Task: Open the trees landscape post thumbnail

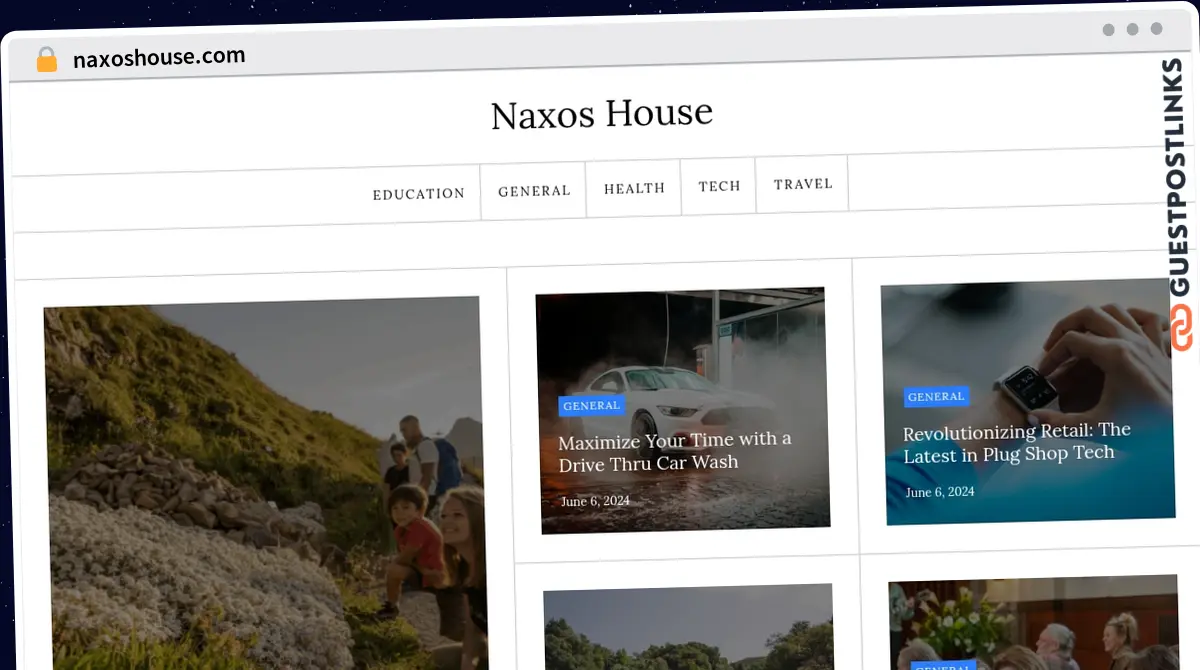Action: point(689,627)
